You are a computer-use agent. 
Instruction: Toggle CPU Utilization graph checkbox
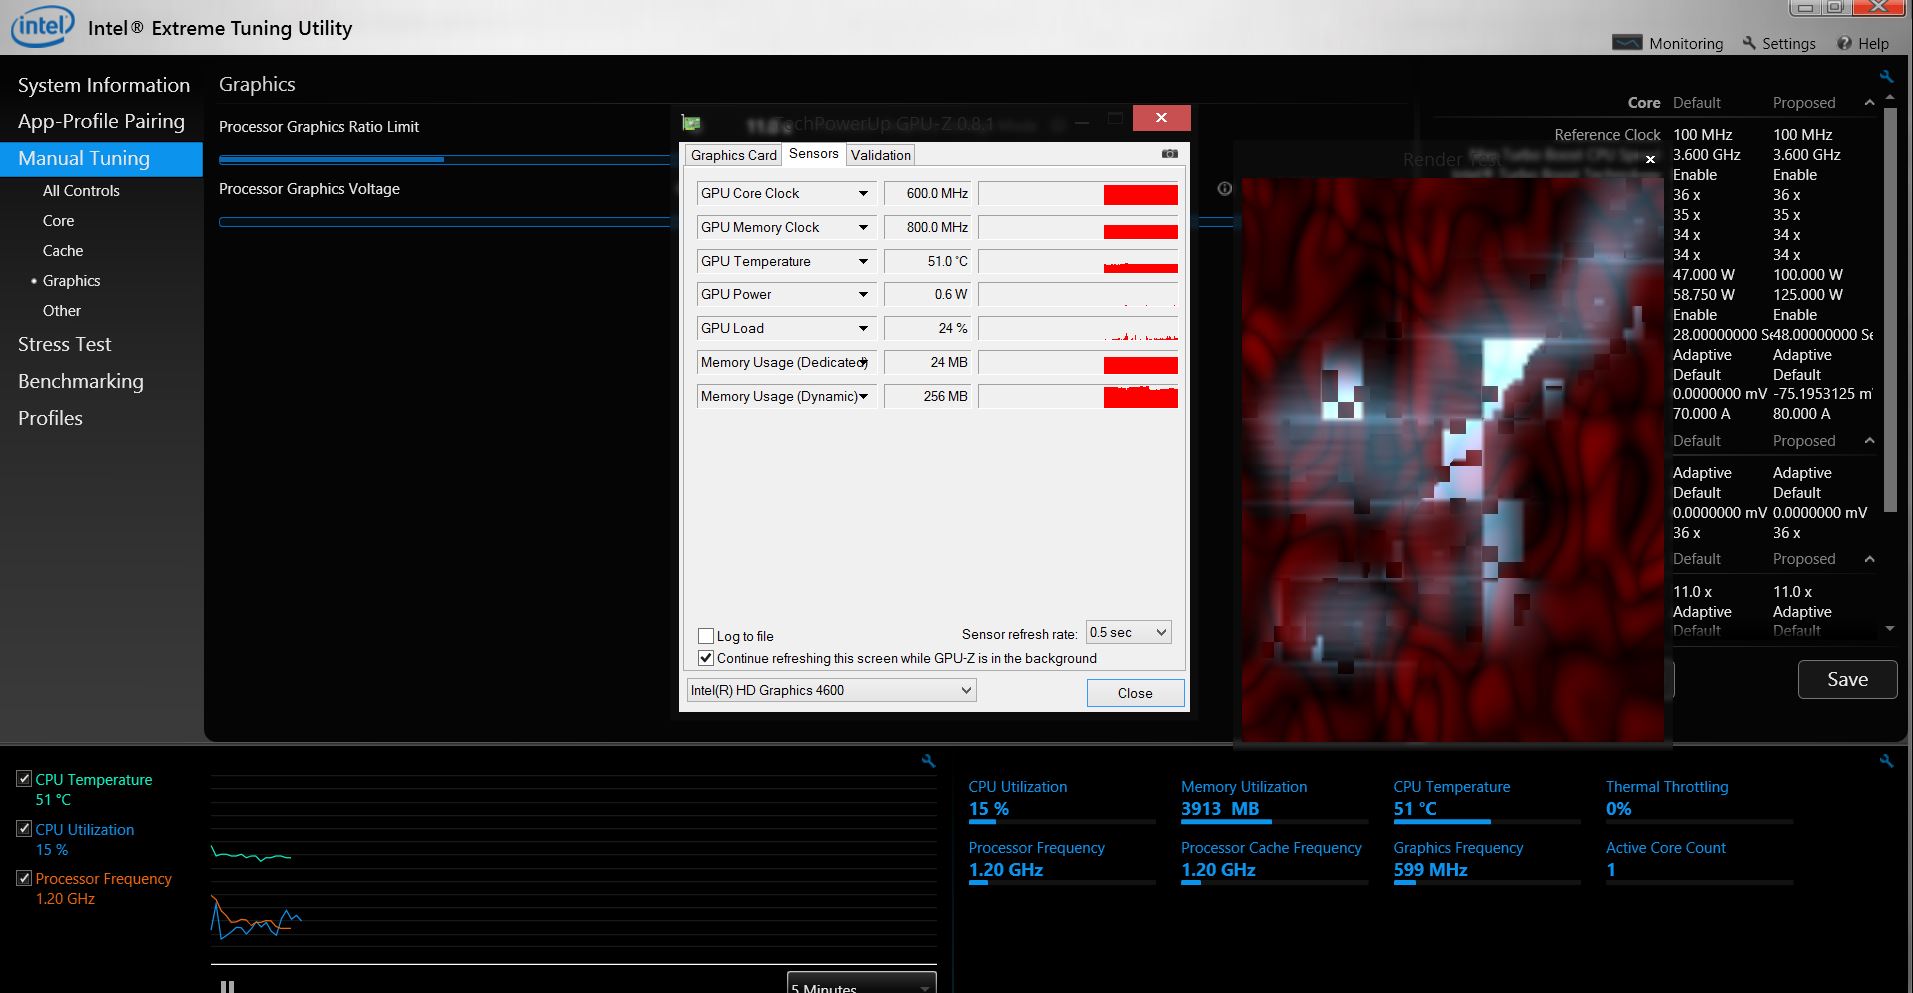(x=24, y=828)
